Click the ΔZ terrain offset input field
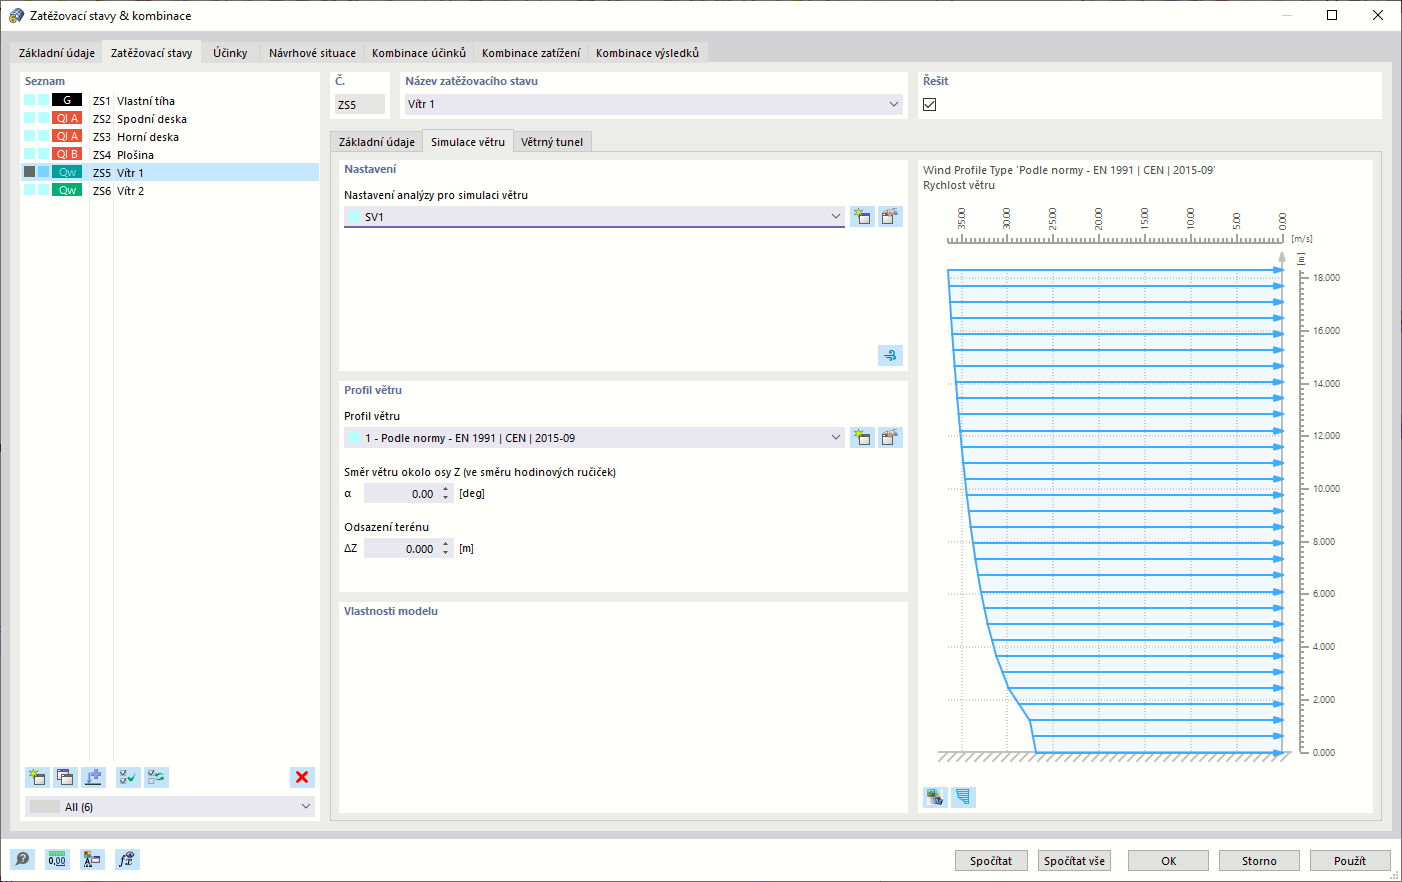The width and height of the screenshot is (1402, 882). [402, 548]
